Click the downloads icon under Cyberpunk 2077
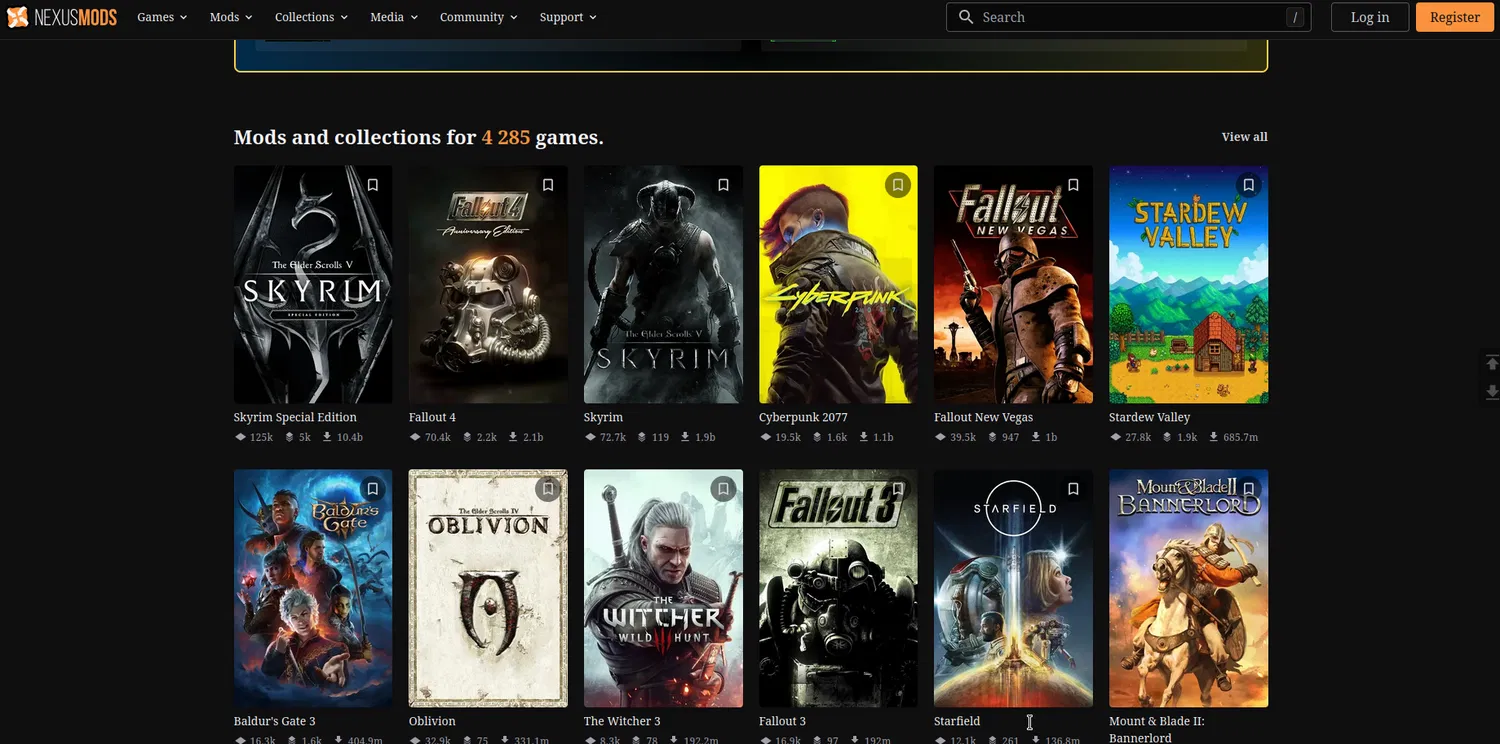This screenshot has width=1500, height=744. coord(863,437)
